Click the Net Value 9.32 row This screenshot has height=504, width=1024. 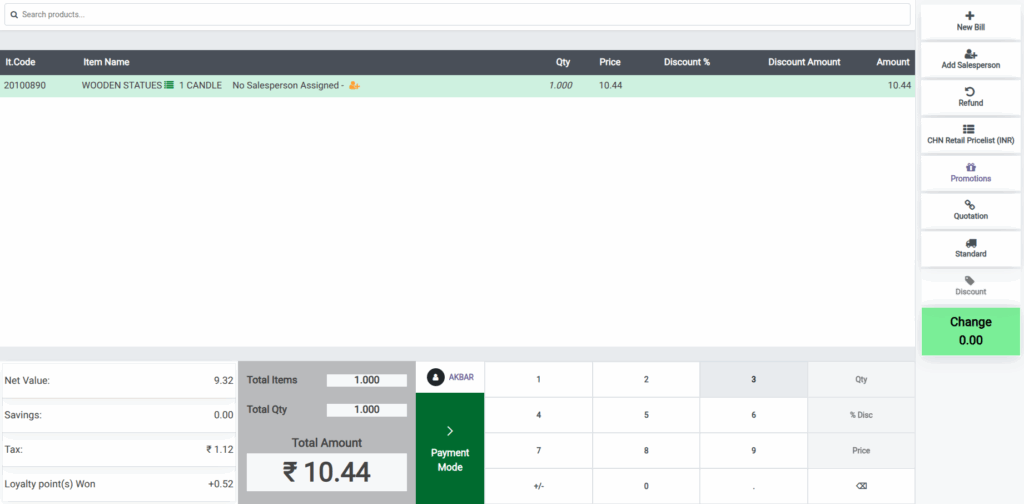tap(119, 381)
